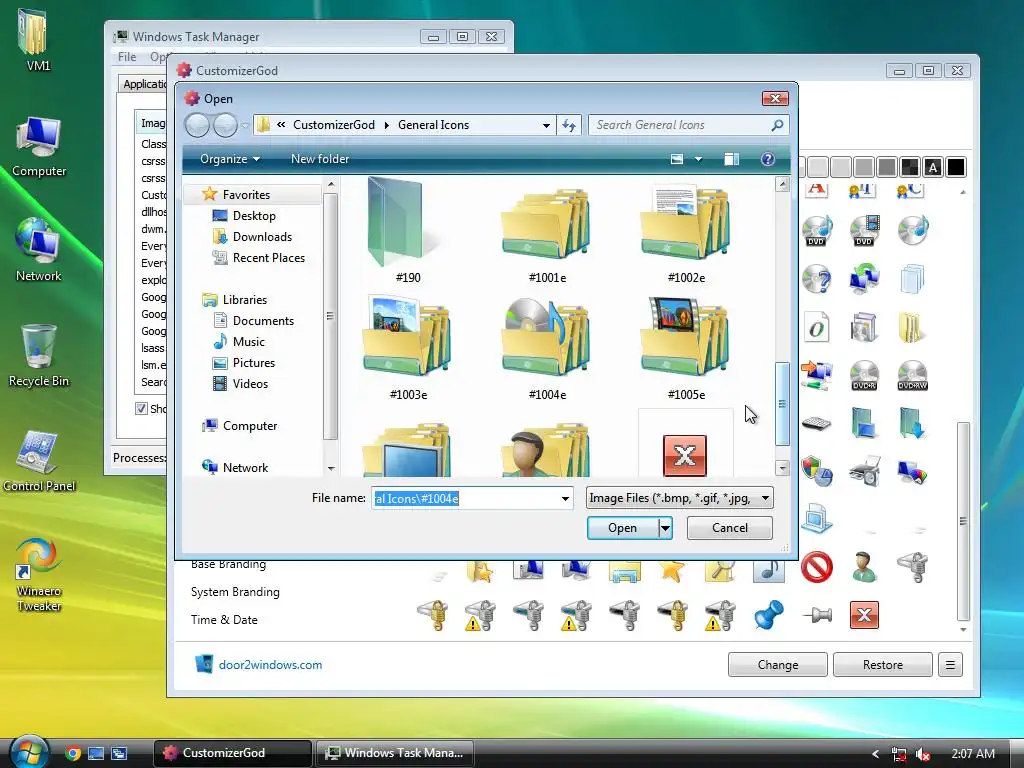
Task: Open Recent Places in navigation pane
Action: [268, 257]
